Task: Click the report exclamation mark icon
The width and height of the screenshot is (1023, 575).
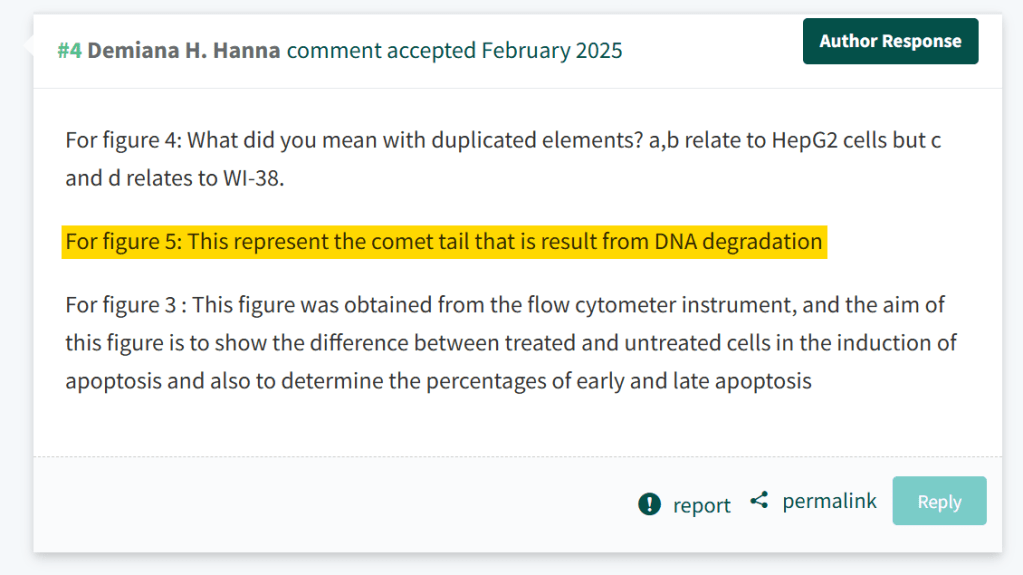Action: click(649, 504)
